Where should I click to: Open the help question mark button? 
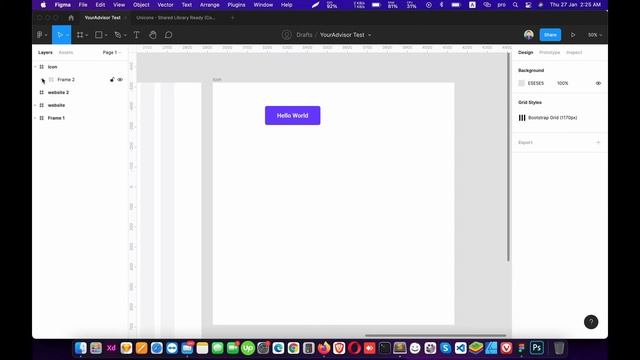pyautogui.click(x=591, y=322)
